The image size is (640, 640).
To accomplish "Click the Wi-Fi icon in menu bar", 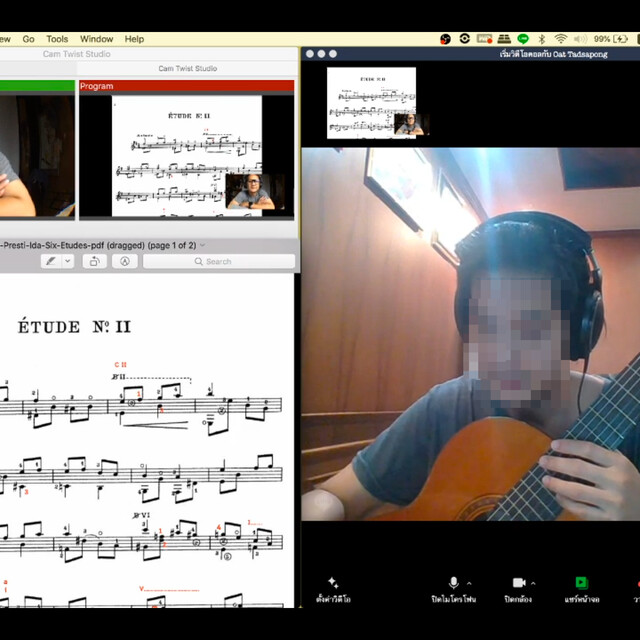I will pyautogui.click(x=561, y=39).
